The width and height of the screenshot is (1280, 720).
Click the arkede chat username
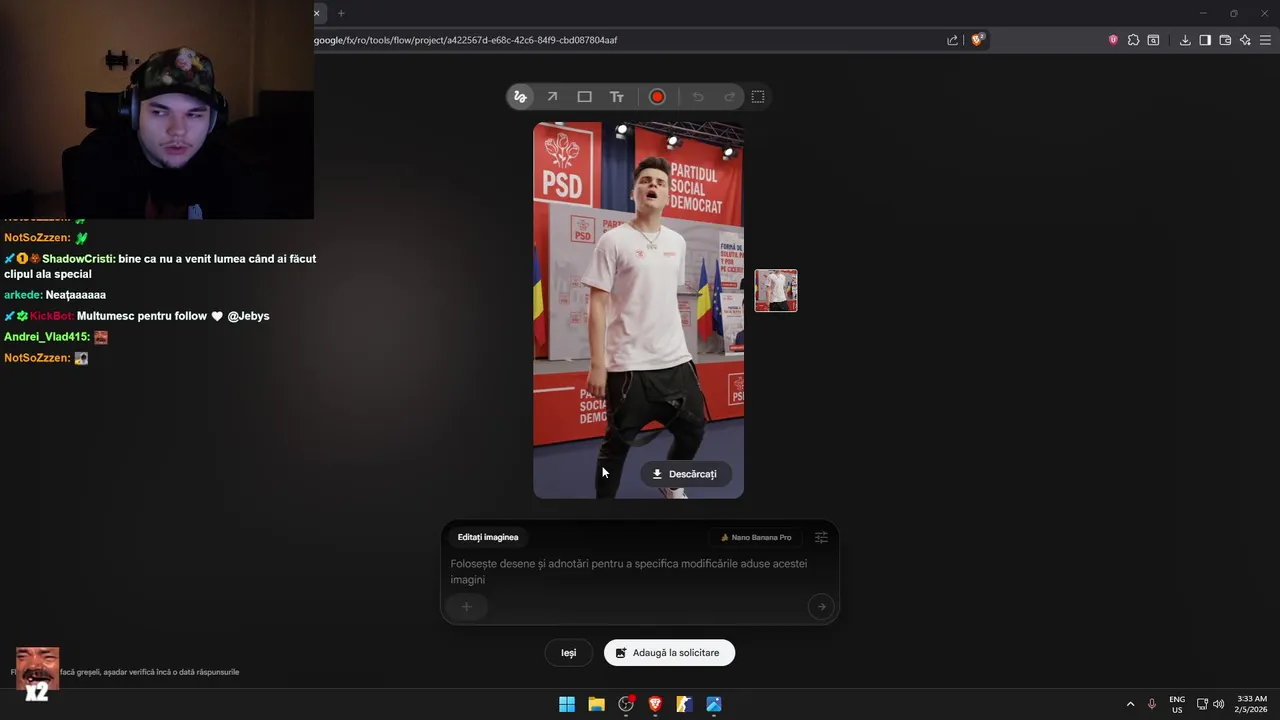pos(23,295)
